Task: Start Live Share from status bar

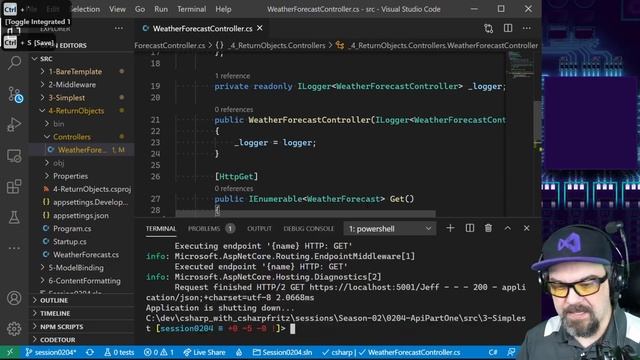Action: click(204, 352)
